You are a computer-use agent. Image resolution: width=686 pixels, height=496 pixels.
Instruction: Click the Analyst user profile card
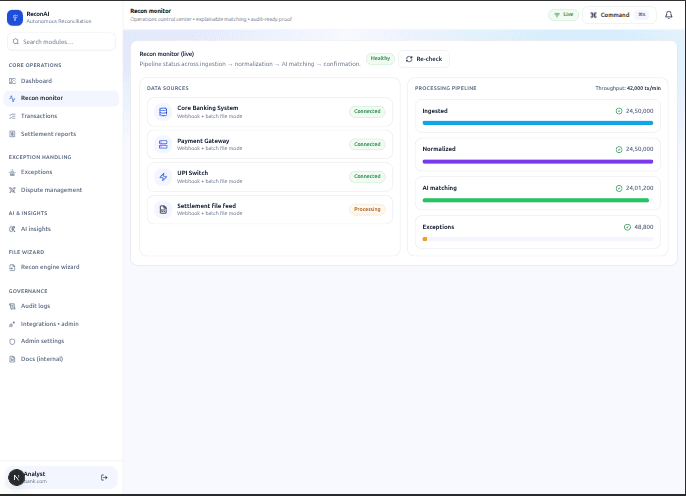point(61,478)
